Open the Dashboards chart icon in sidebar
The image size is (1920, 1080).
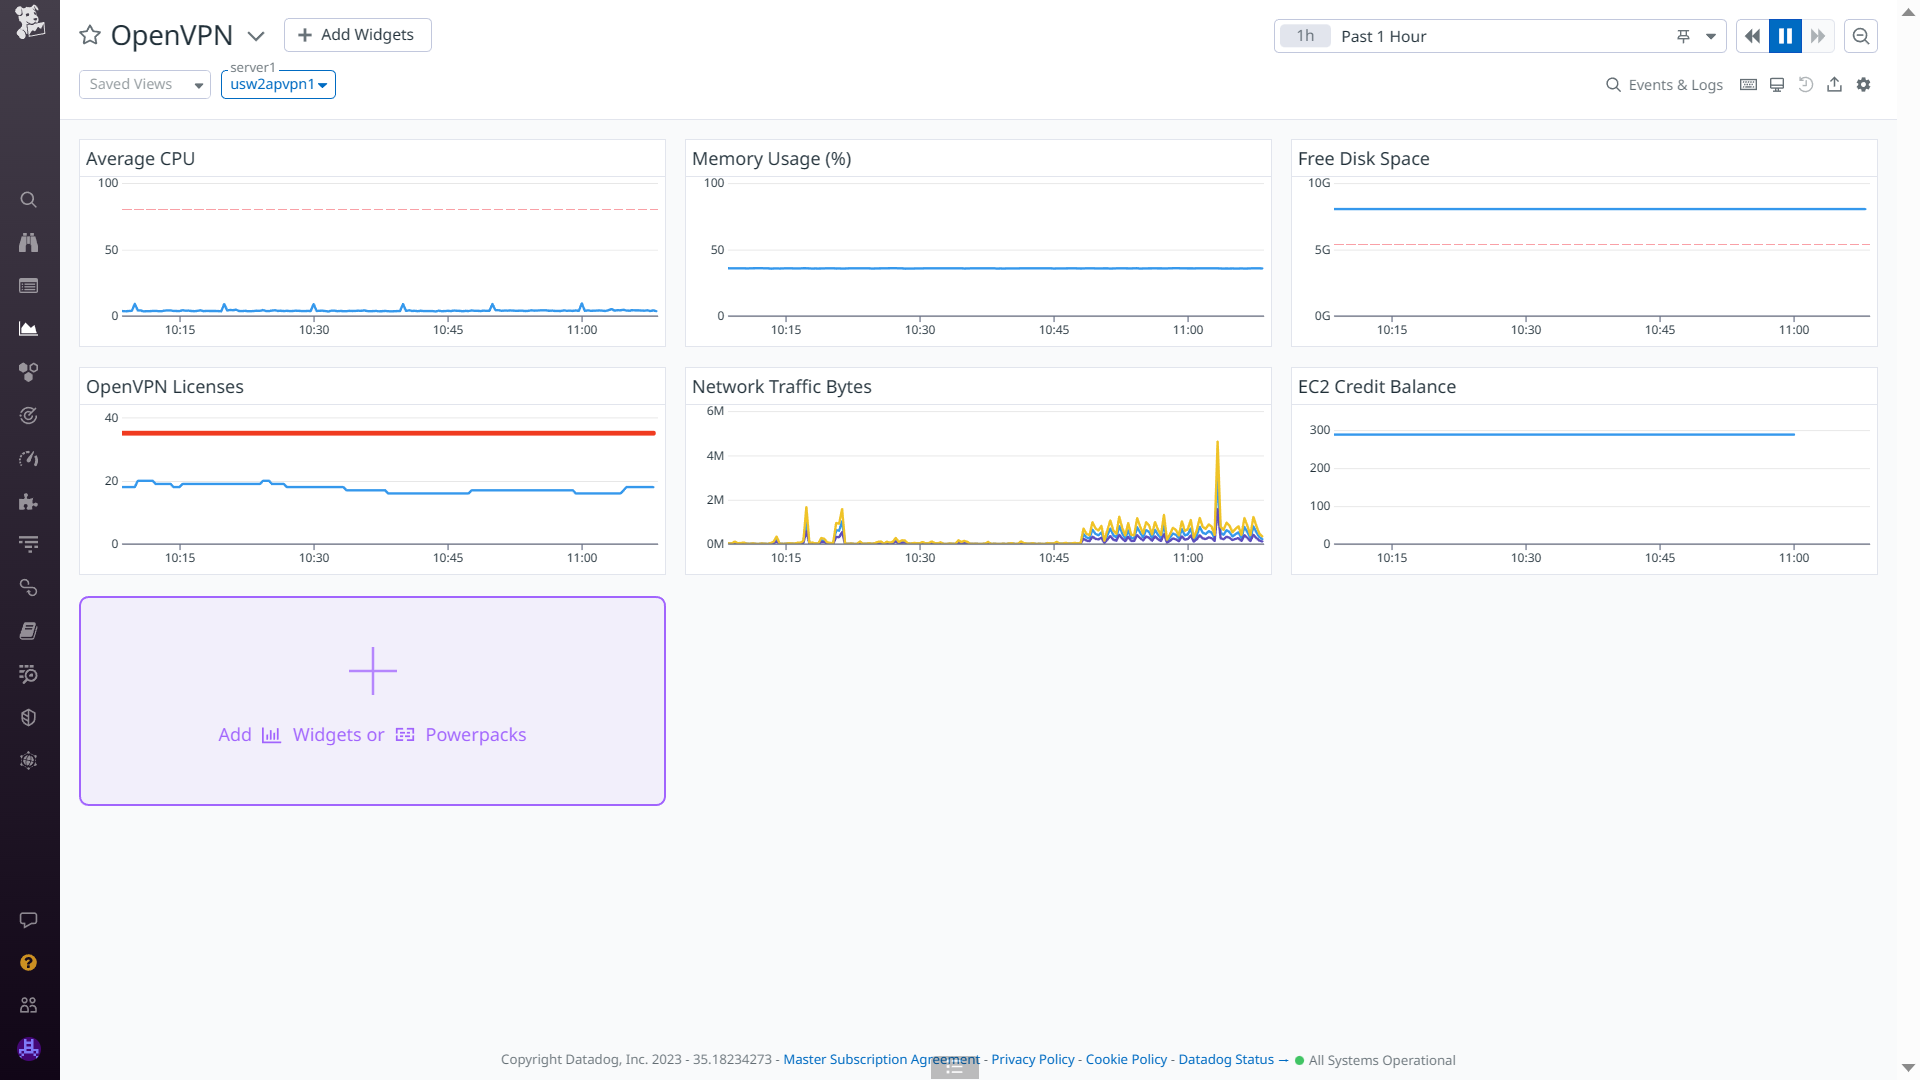point(28,329)
